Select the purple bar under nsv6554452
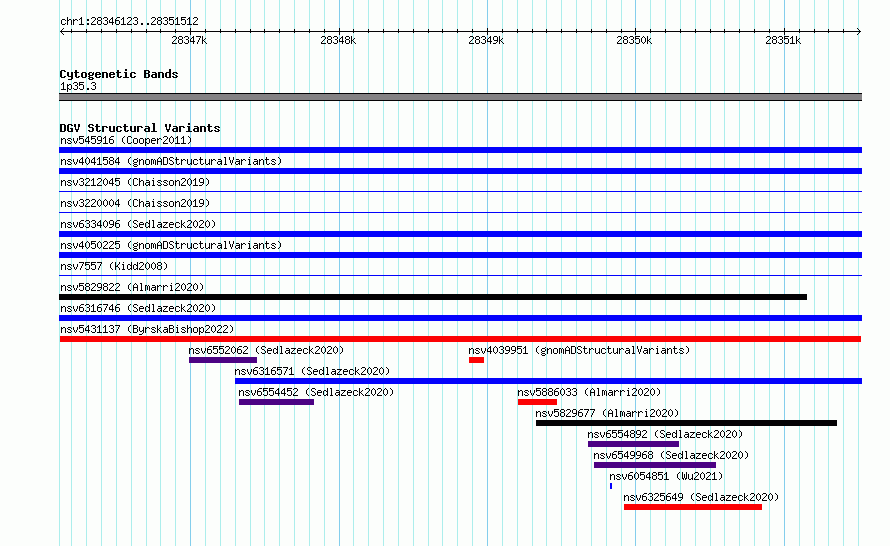Viewport: 890px width, 546px height. click(276, 402)
